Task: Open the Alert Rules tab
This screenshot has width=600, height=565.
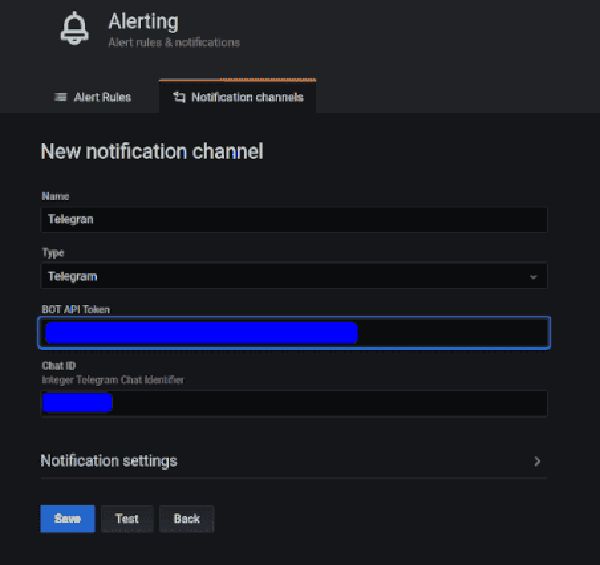Action: 93,97
